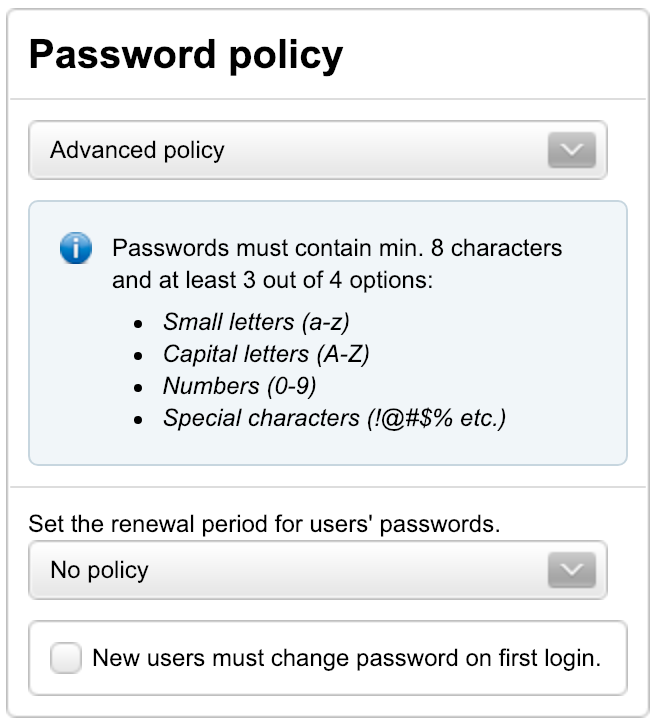The image size is (660, 726).
Task: Click the 'Small letters (a-z)' list item
Action: coord(256,322)
